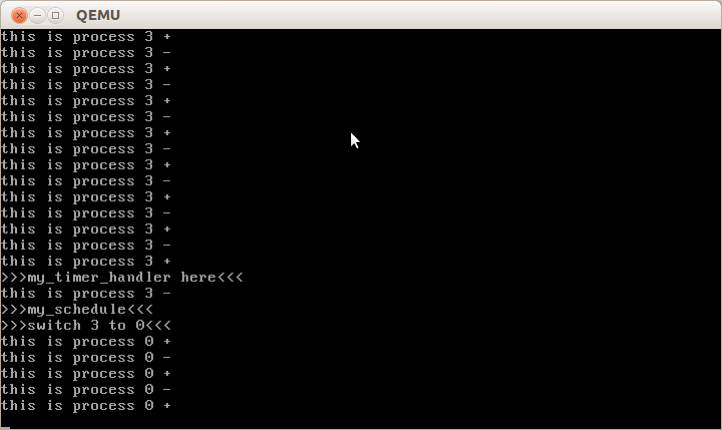Click the second process 0 - line
The width and height of the screenshot is (722, 430).
(86, 390)
